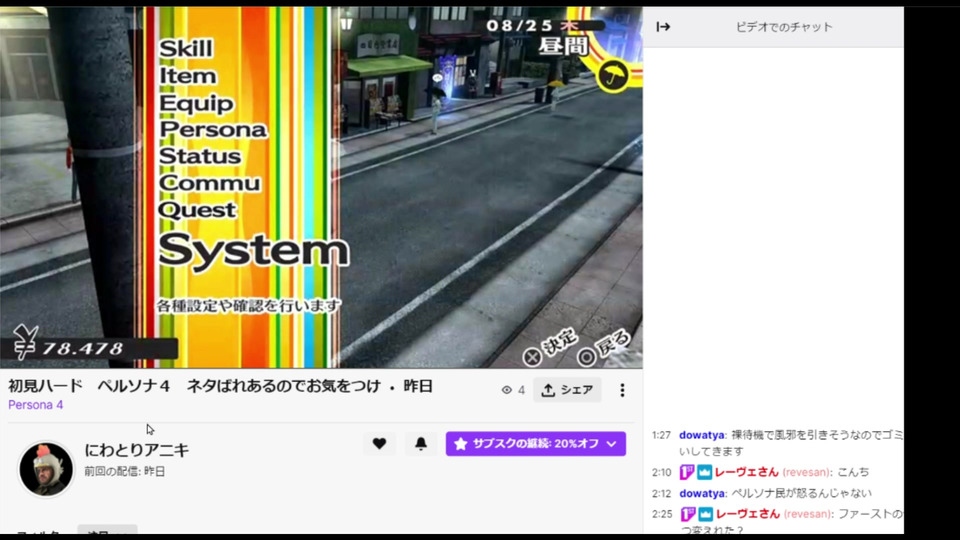Click the viewer count eye icon

tap(506, 390)
